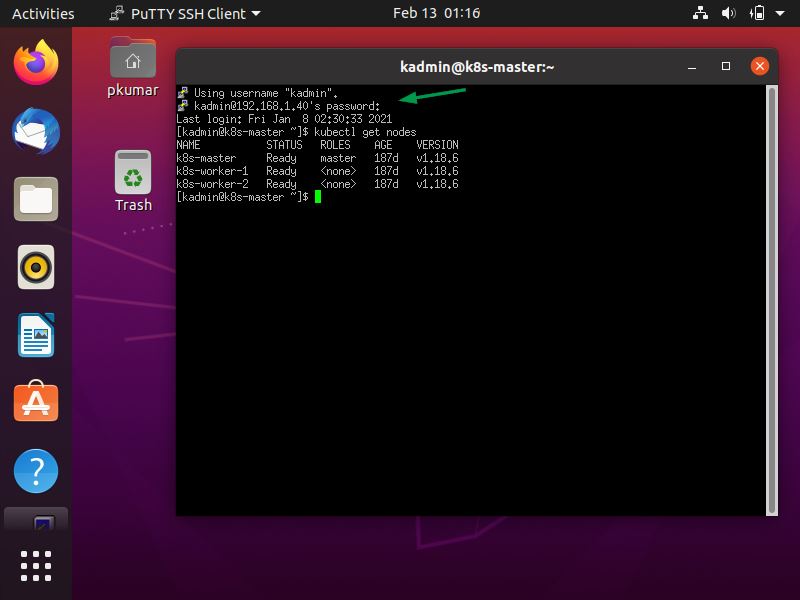Launch the Ubuntu Software store

[36, 404]
